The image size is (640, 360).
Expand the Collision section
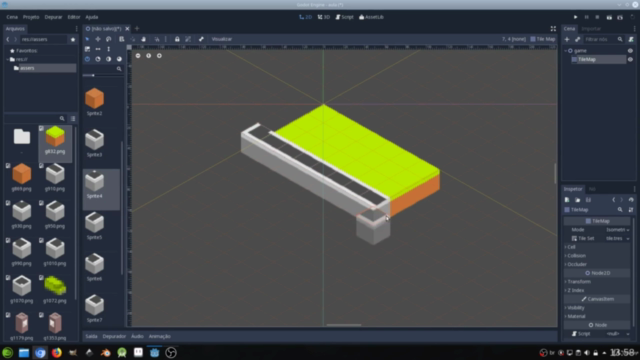coord(597,256)
